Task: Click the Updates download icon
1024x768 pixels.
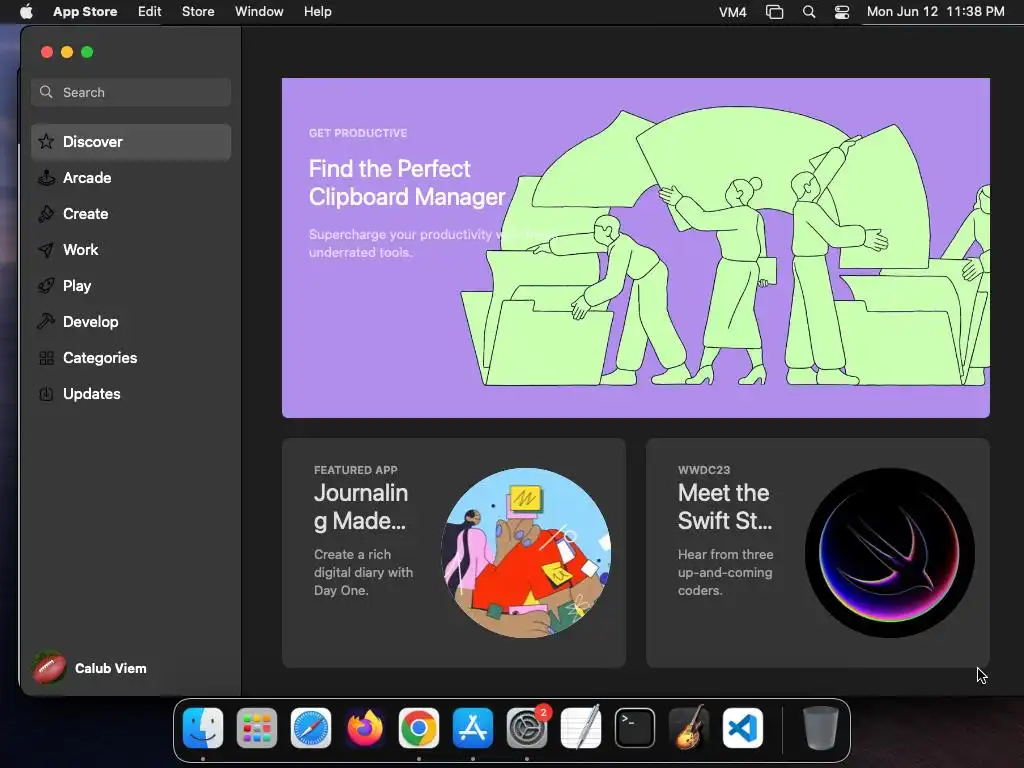Action: 46,394
